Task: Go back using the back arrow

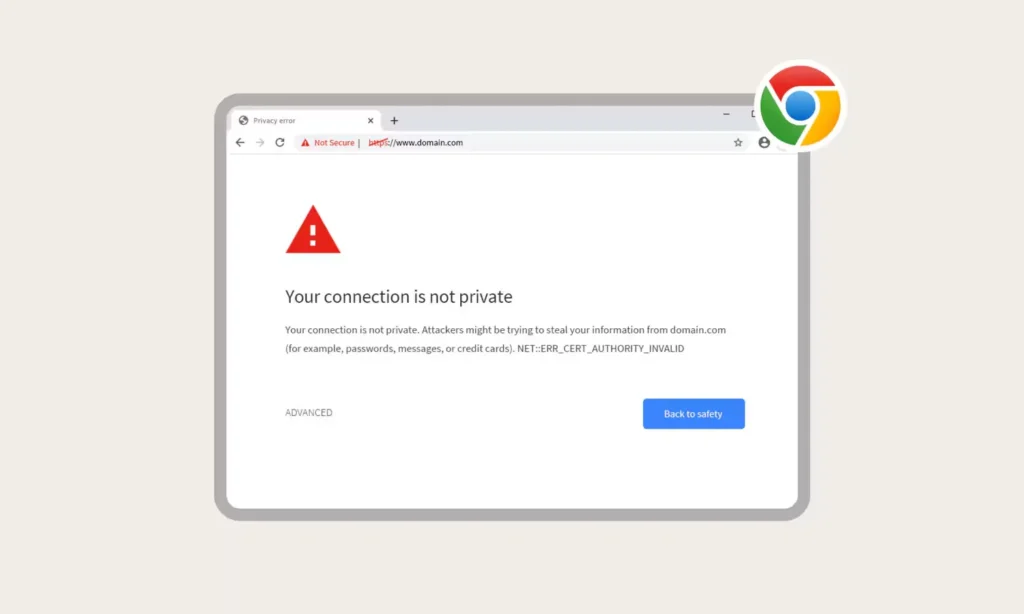Action: point(240,142)
